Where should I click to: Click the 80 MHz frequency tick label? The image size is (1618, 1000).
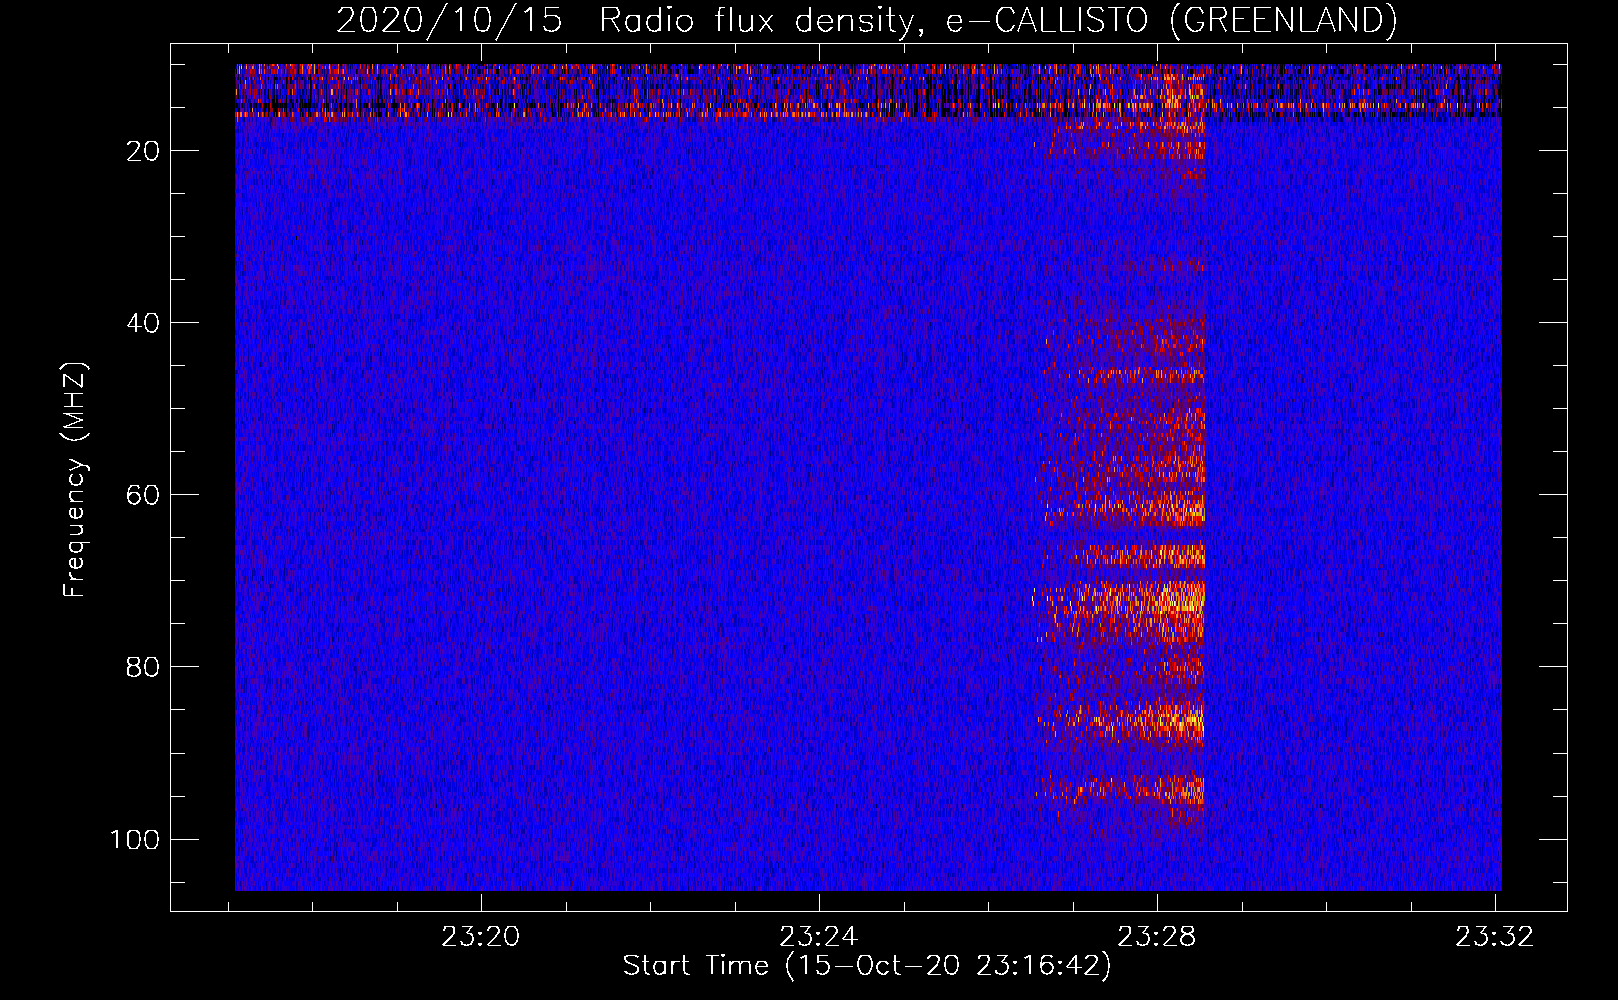[143, 667]
